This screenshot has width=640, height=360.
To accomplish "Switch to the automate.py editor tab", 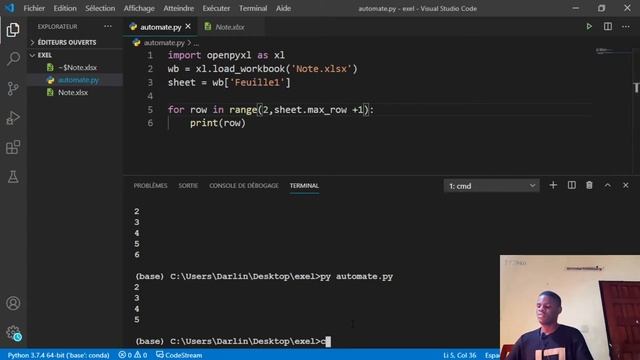I will pos(160,27).
